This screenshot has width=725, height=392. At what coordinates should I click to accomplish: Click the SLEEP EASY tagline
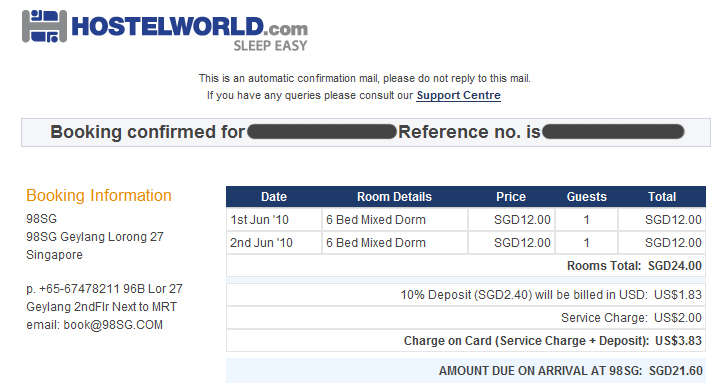tap(270, 46)
